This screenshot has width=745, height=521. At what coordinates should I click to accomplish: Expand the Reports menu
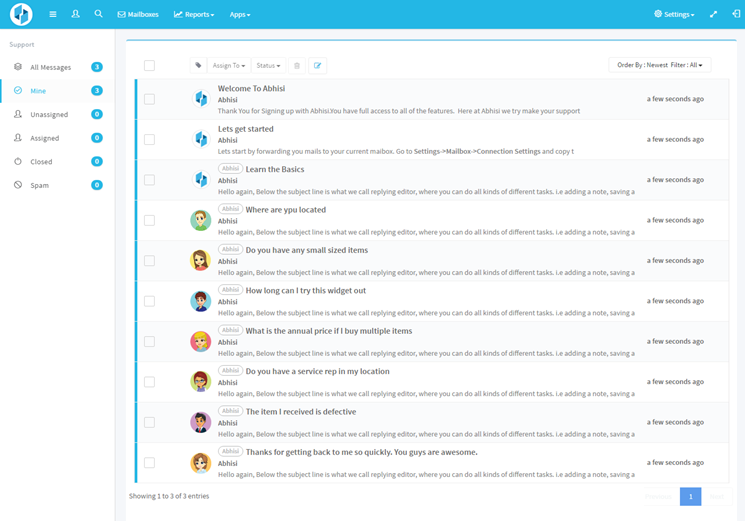click(194, 14)
